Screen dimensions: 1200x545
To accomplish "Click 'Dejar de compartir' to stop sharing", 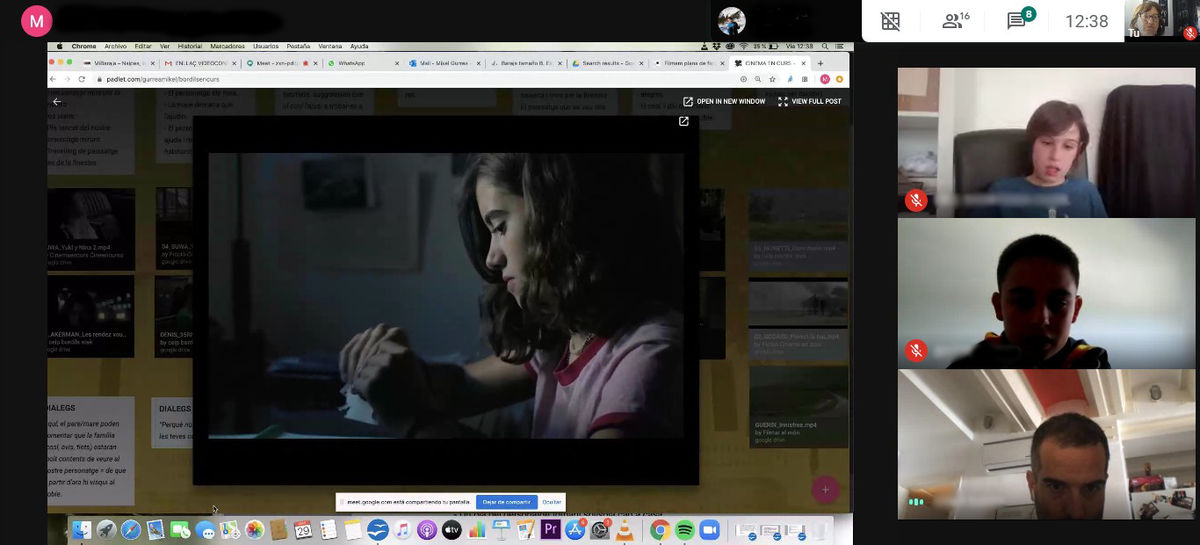I will pos(506,501).
